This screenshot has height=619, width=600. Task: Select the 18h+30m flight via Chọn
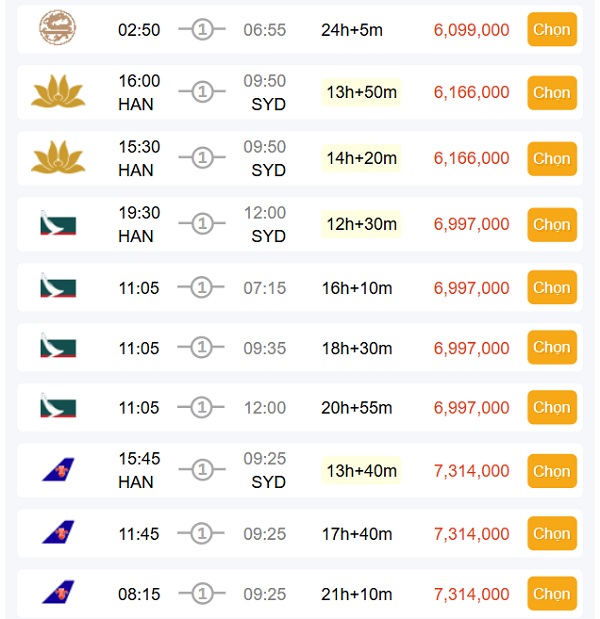click(551, 348)
